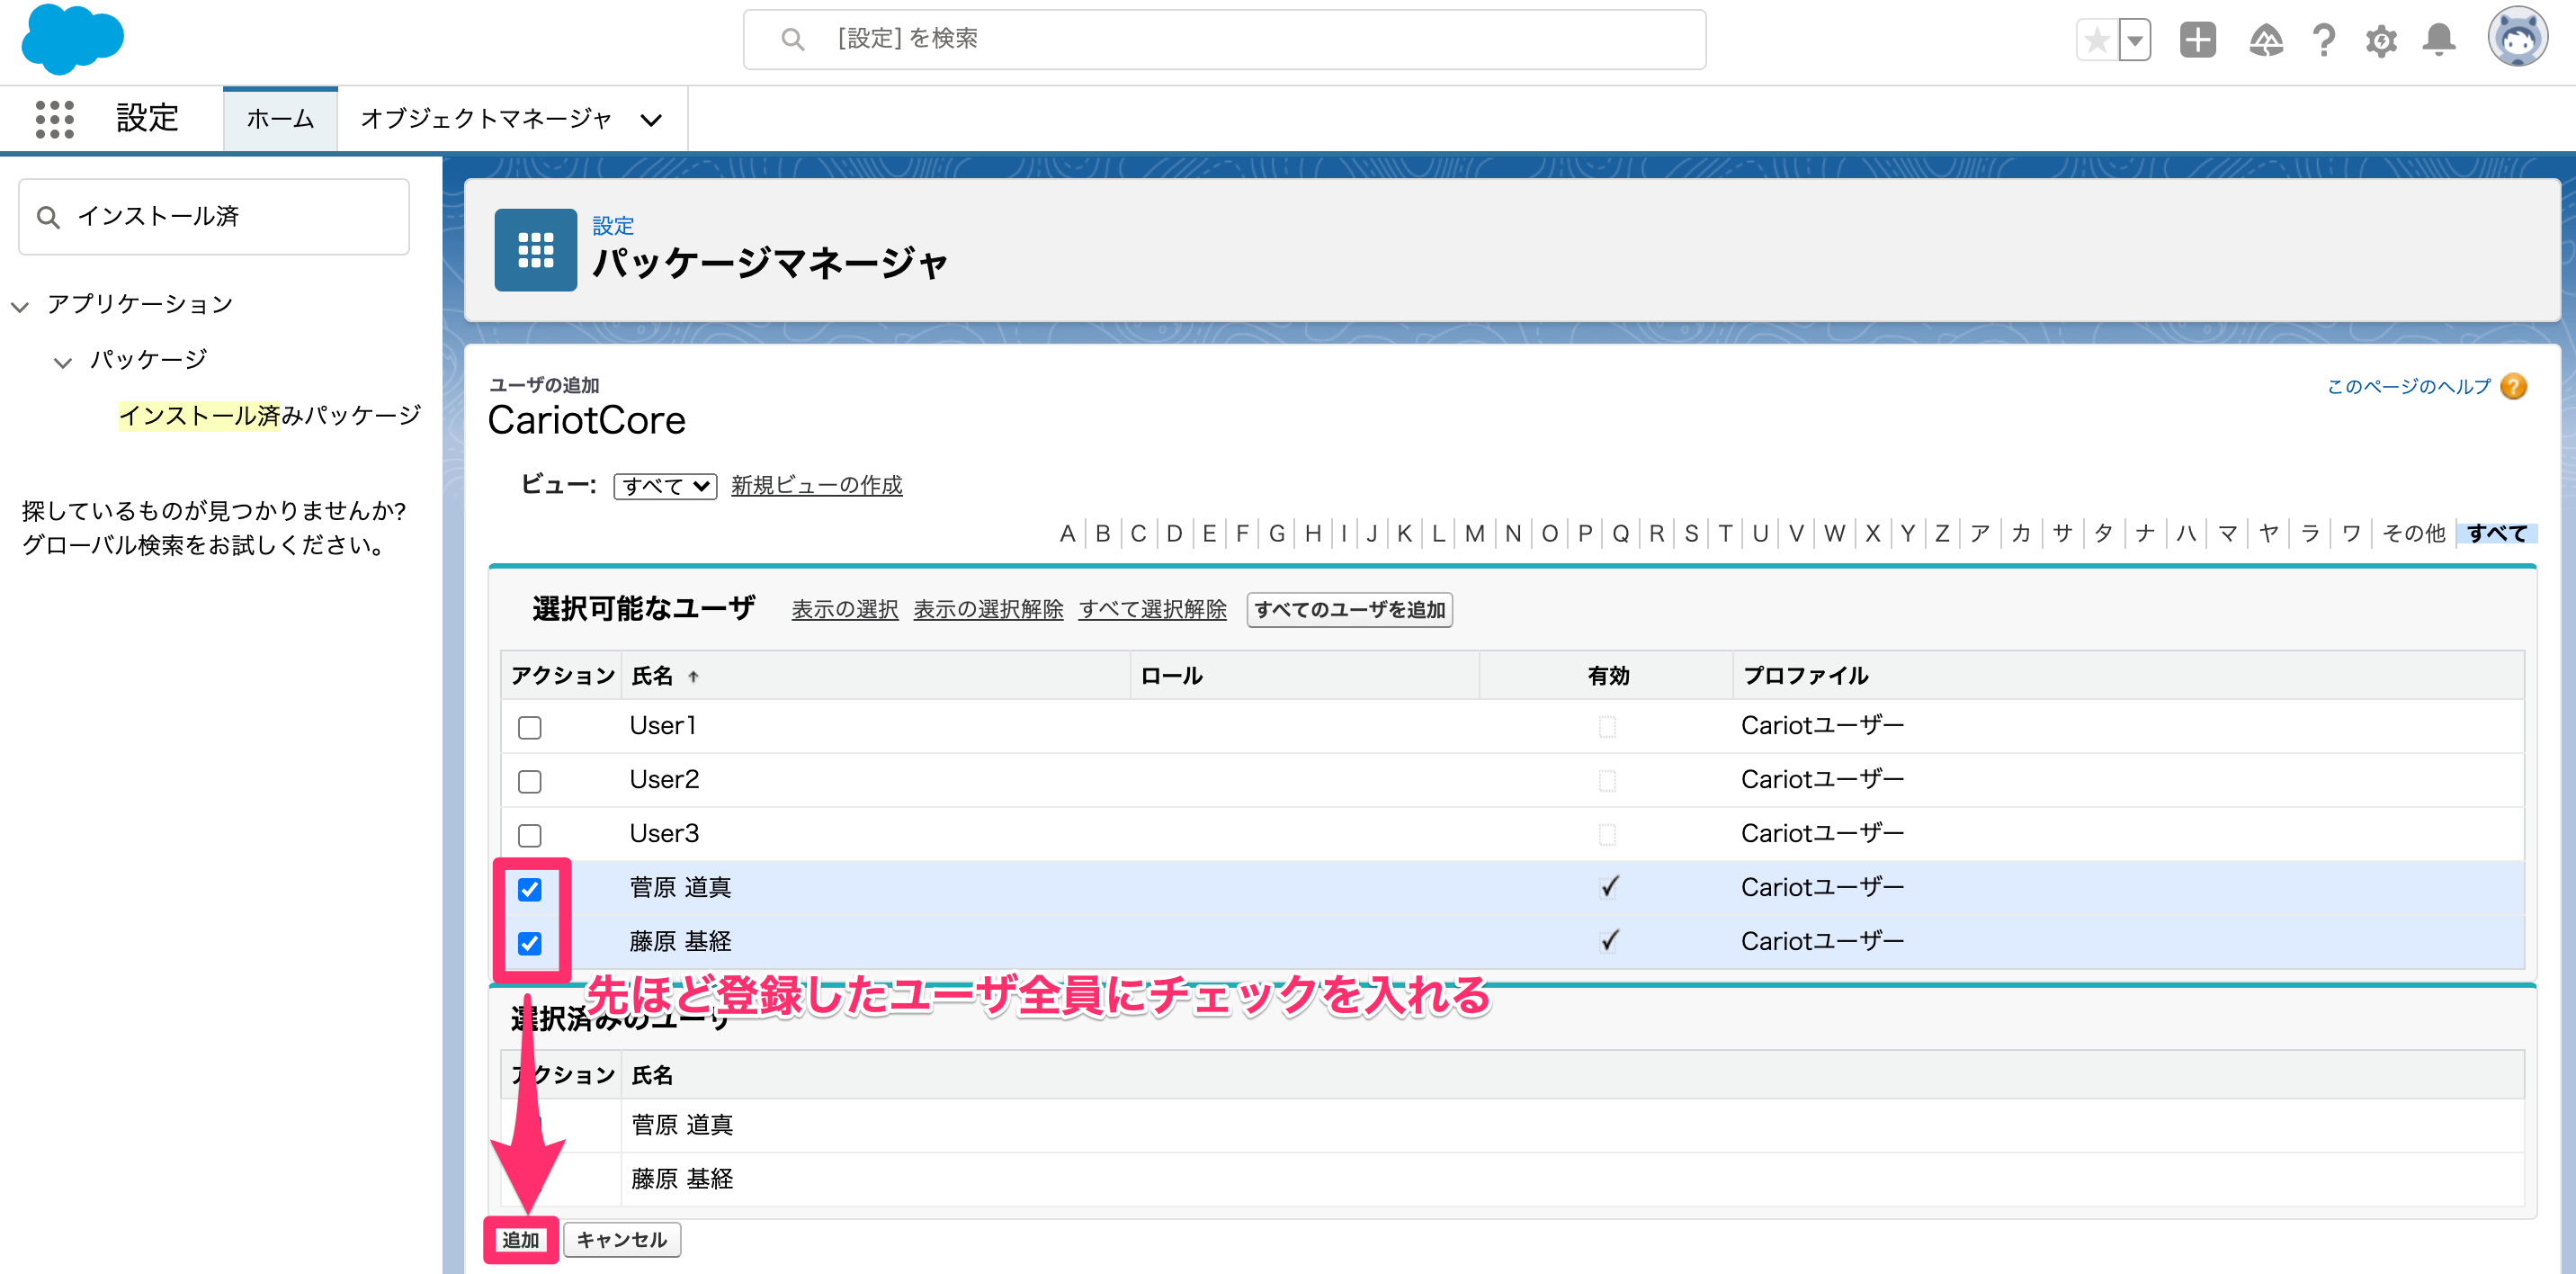The image size is (2576, 1274).
Task: Check the User3 checkbox
Action: pos(530,835)
